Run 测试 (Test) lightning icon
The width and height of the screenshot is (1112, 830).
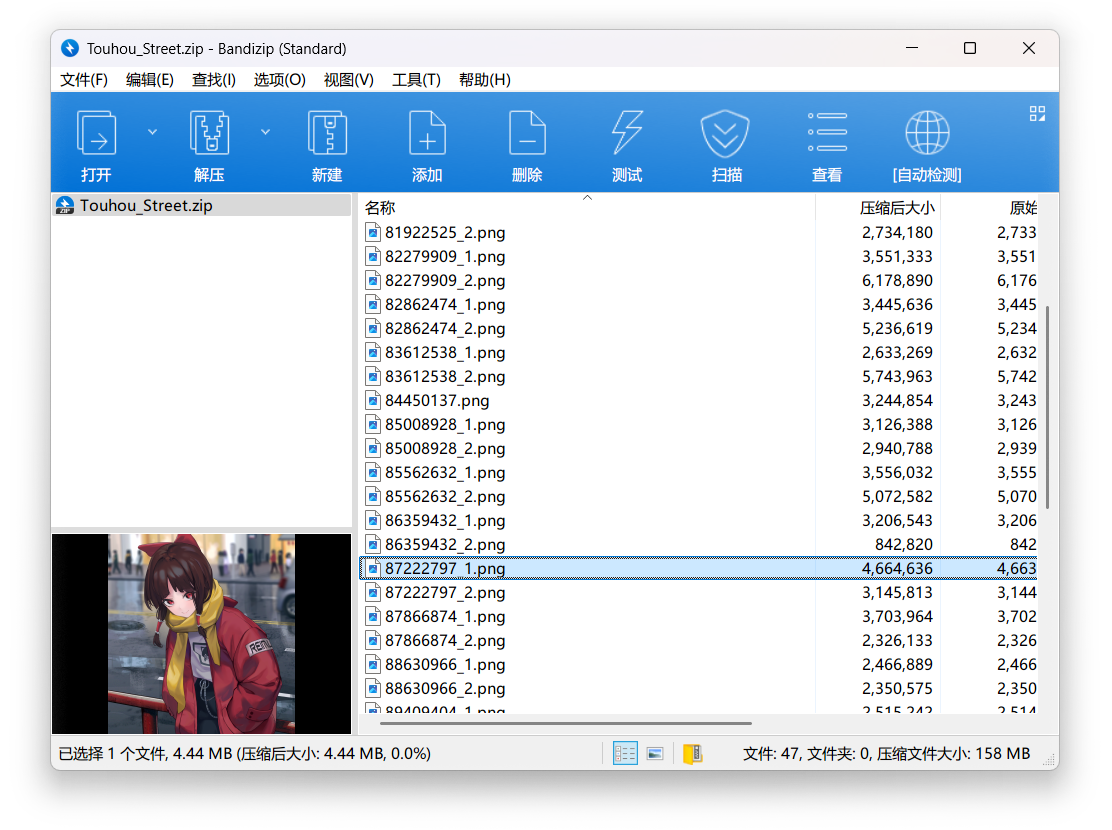click(x=627, y=135)
